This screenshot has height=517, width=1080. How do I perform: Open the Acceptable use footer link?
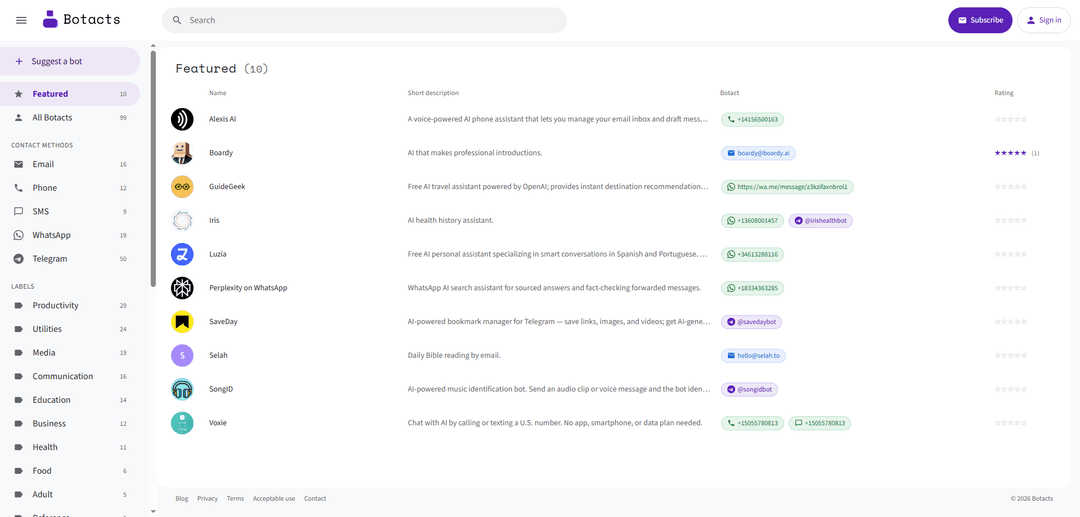tap(274, 498)
